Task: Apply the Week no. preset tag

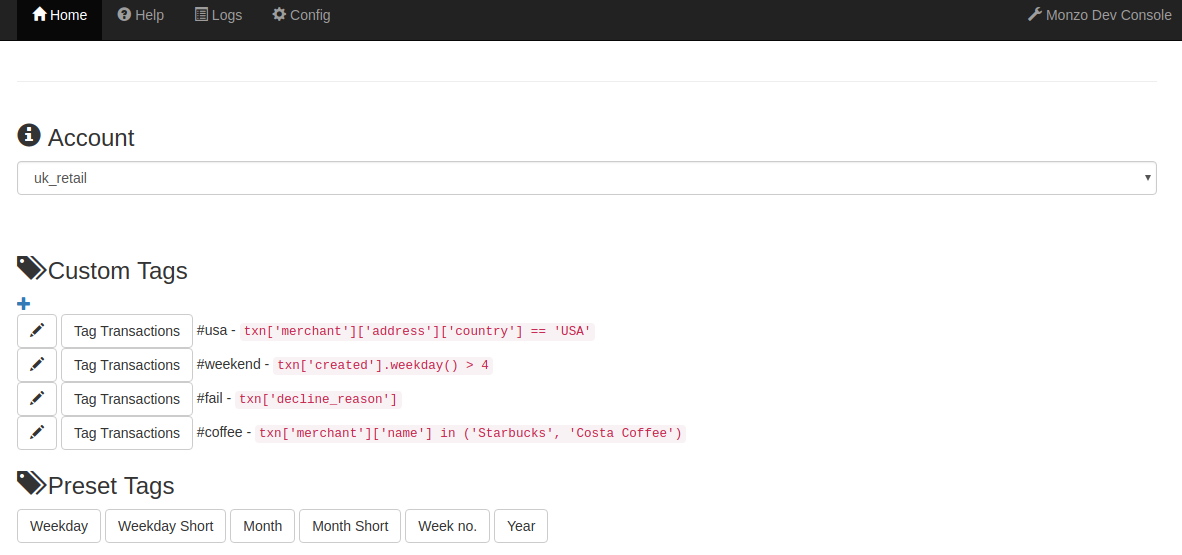Action: tap(447, 526)
